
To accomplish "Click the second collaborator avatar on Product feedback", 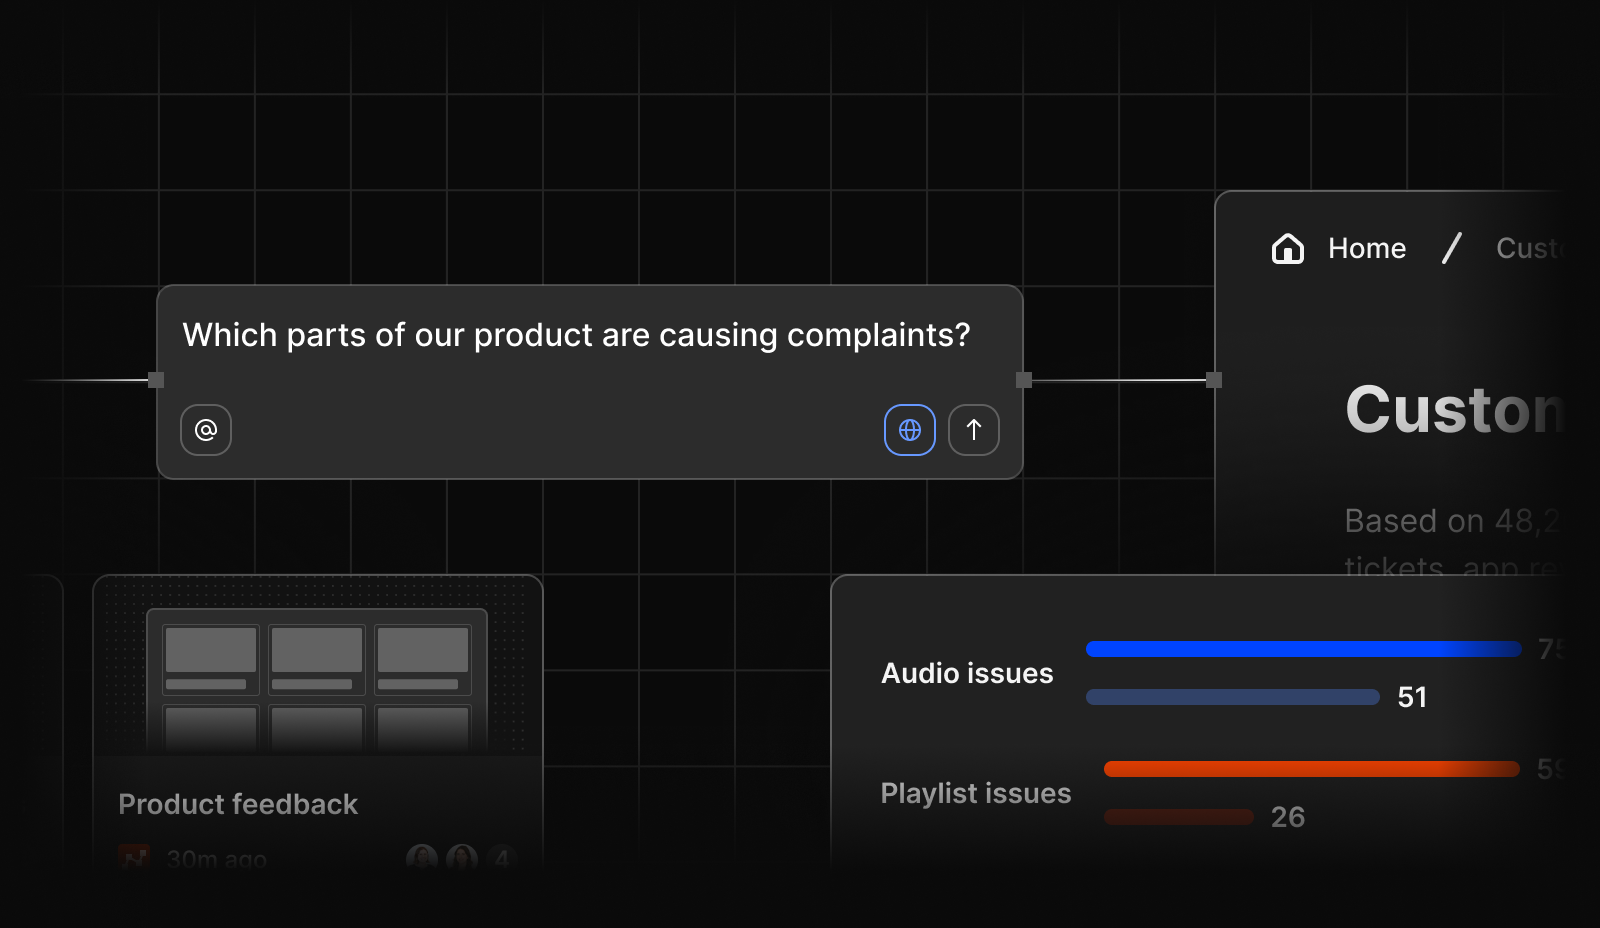I will point(462,858).
